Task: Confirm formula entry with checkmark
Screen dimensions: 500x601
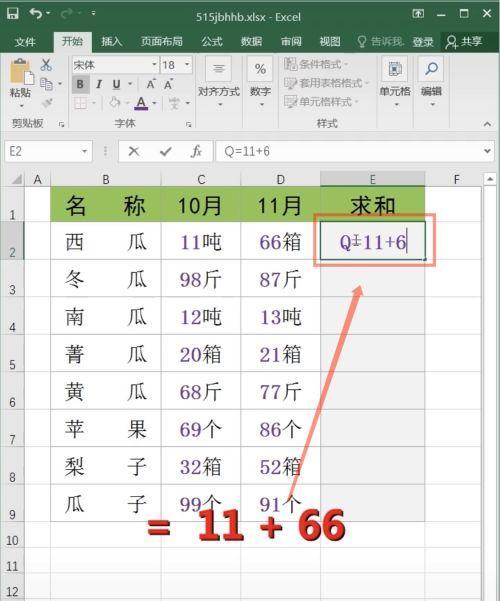Action: pyautogui.click(x=165, y=151)
